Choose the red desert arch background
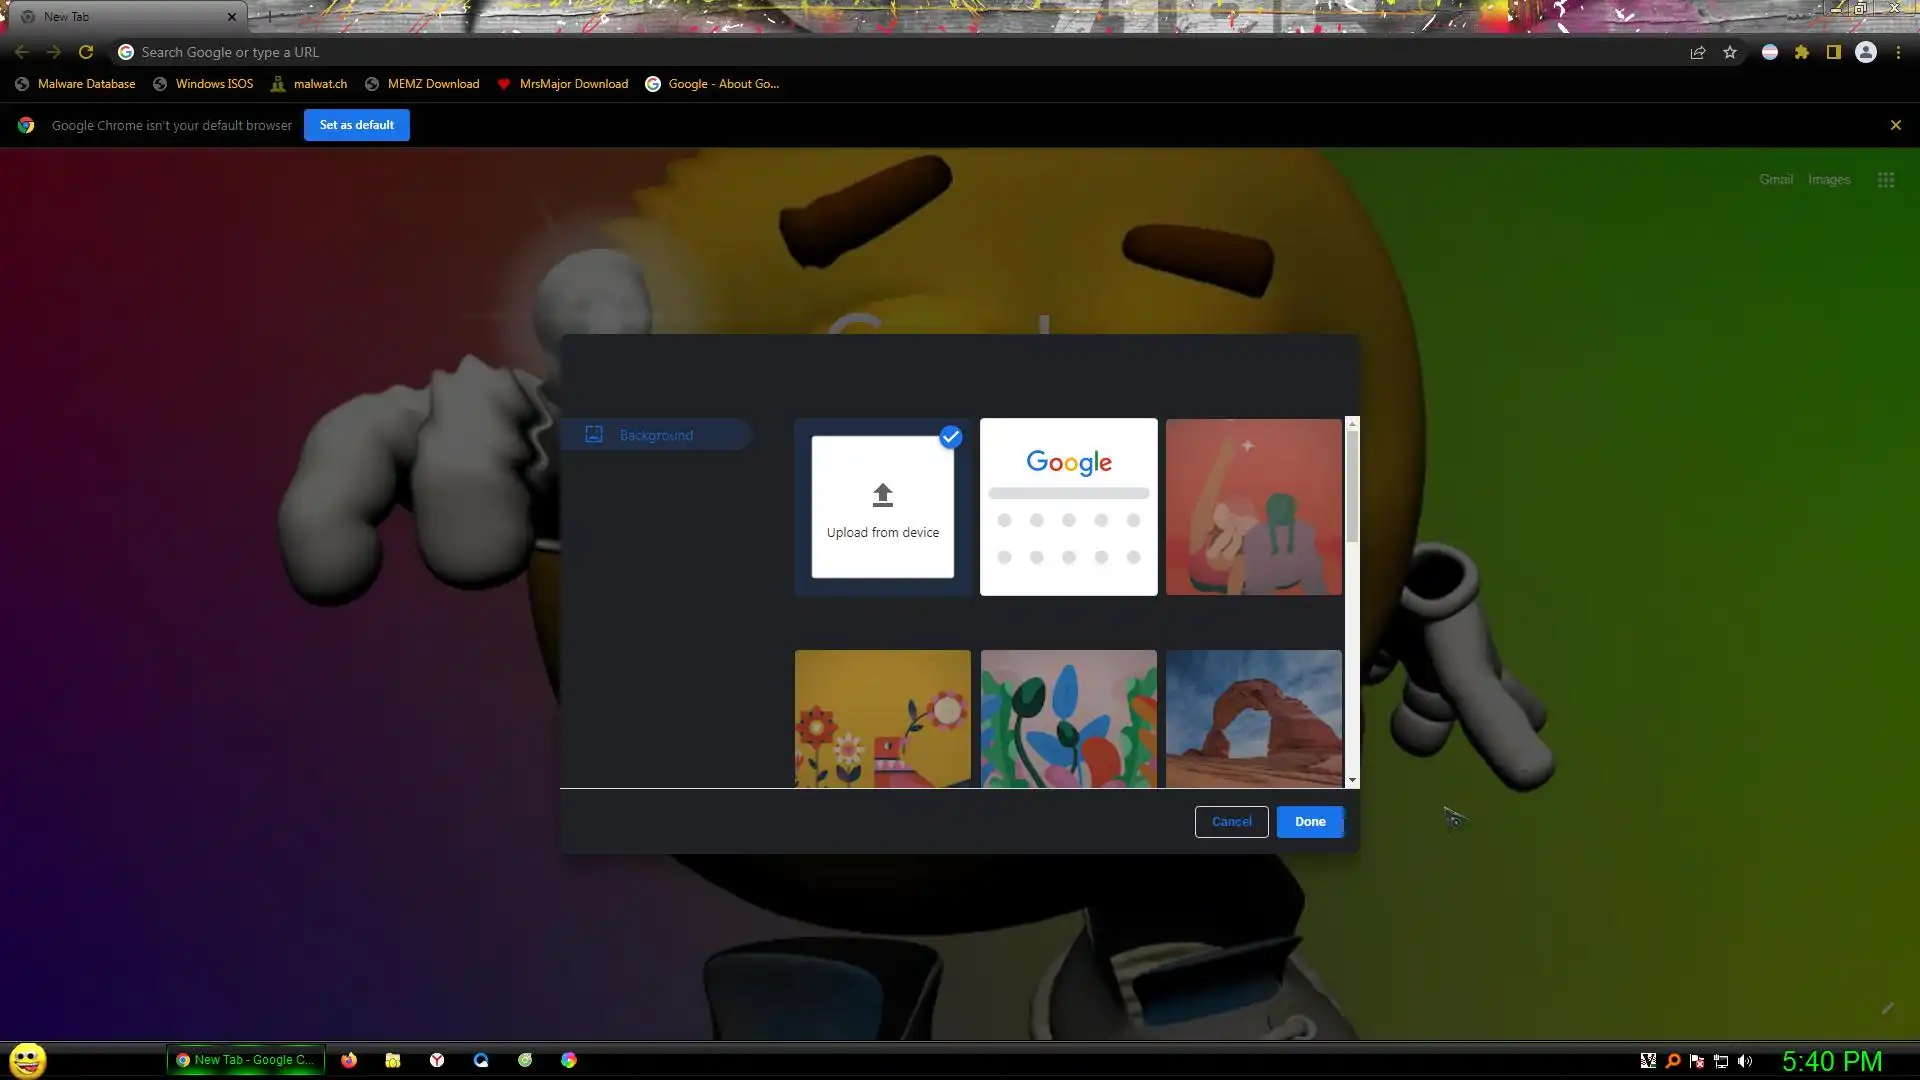Screen dimensions: 1920x1080 [1253, 718]
